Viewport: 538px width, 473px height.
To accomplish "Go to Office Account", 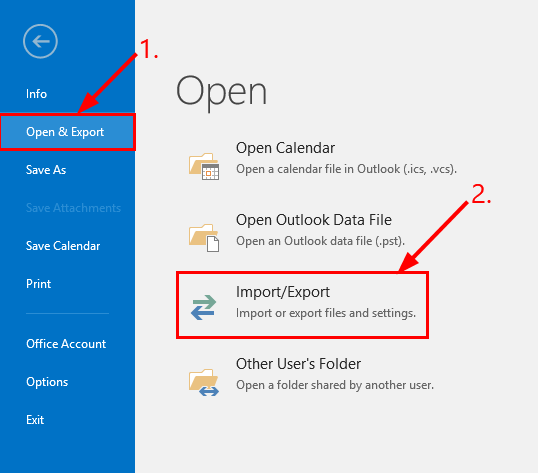I will point(66,344).
